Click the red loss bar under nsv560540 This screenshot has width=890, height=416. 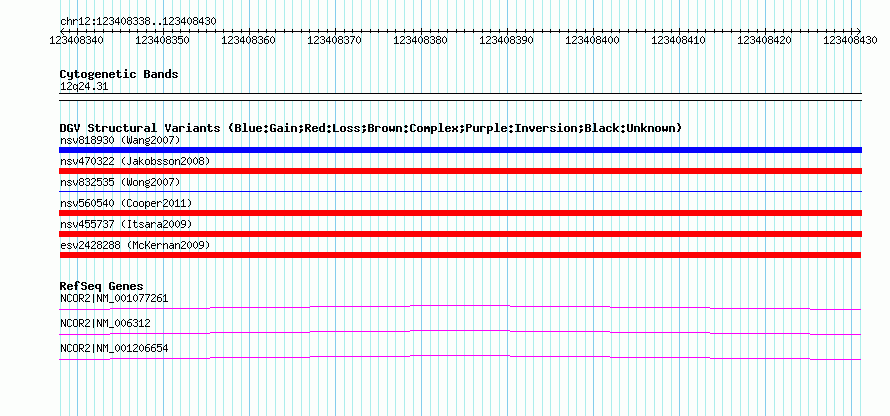[460, 213]
